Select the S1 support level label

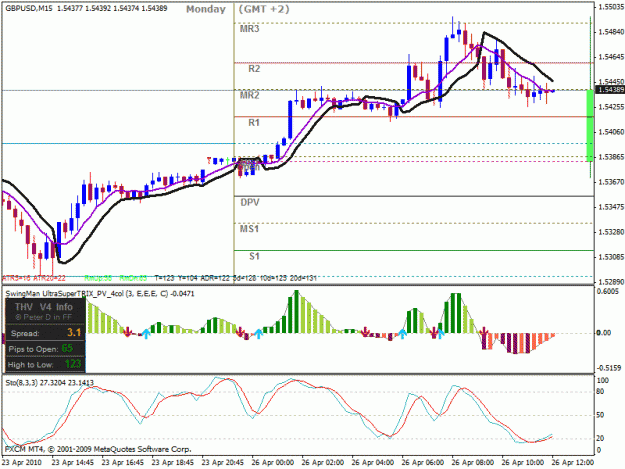[254, 256]
